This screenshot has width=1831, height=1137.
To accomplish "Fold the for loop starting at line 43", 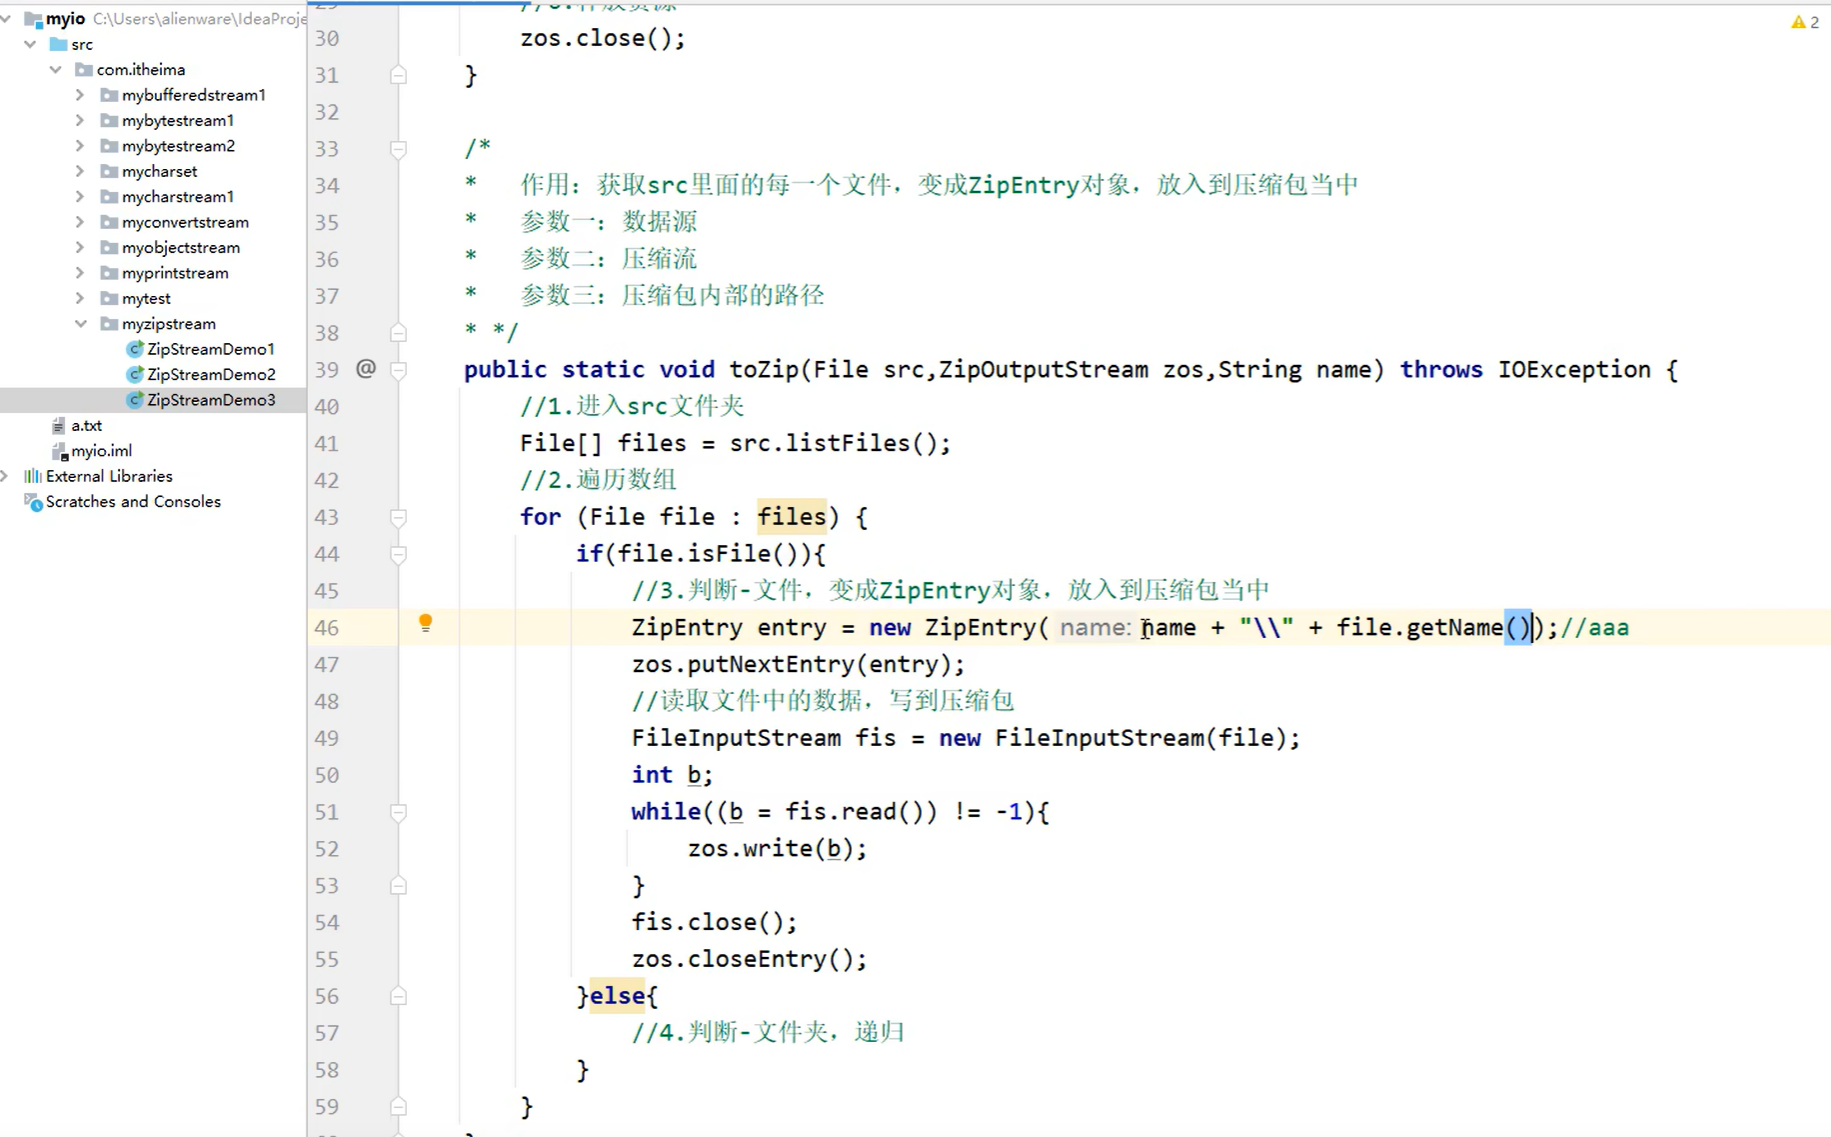I will click(x=397, y=517).
